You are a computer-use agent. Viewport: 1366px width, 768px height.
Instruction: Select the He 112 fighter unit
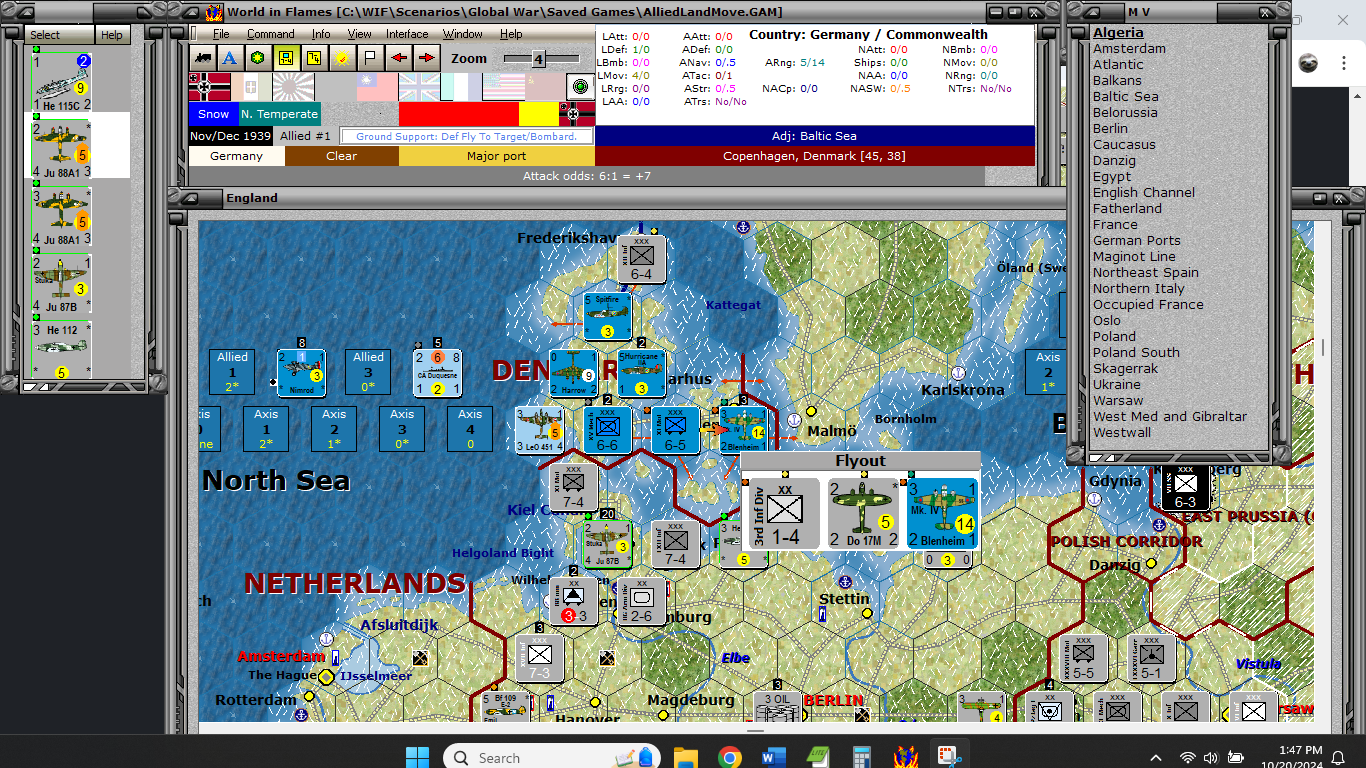(62, 350)
